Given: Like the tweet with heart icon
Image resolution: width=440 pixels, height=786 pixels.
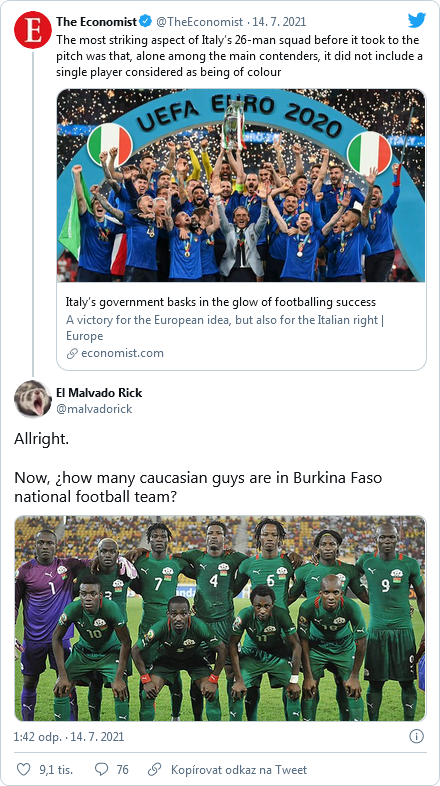Looking at the screenshot, I should [x=24, y=769].
